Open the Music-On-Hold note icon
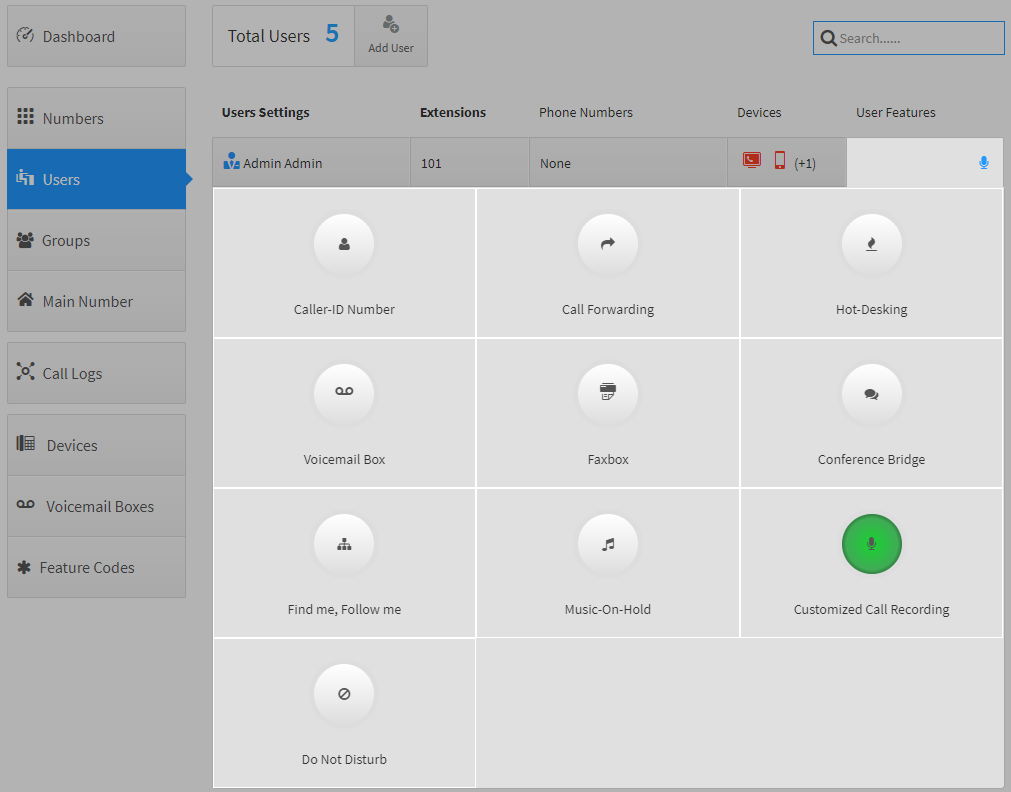 coord(607,544)
